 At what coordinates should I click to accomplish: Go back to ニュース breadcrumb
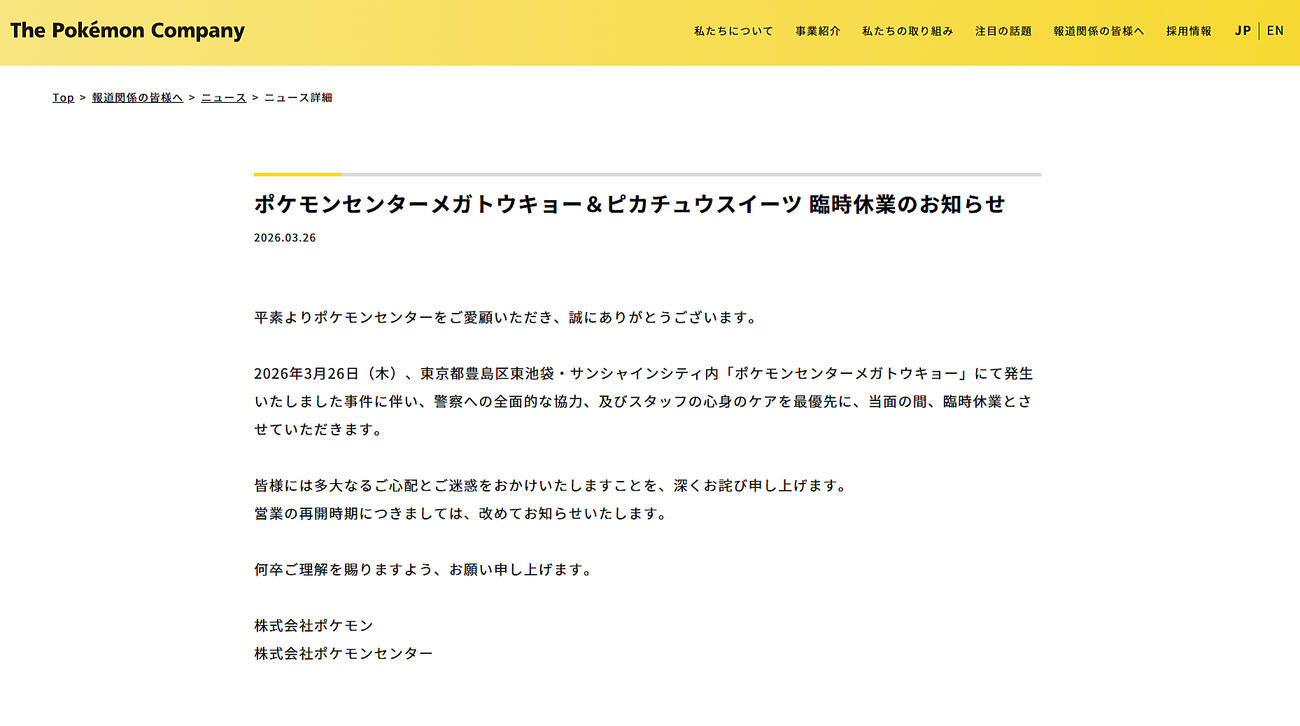point(223,97)
